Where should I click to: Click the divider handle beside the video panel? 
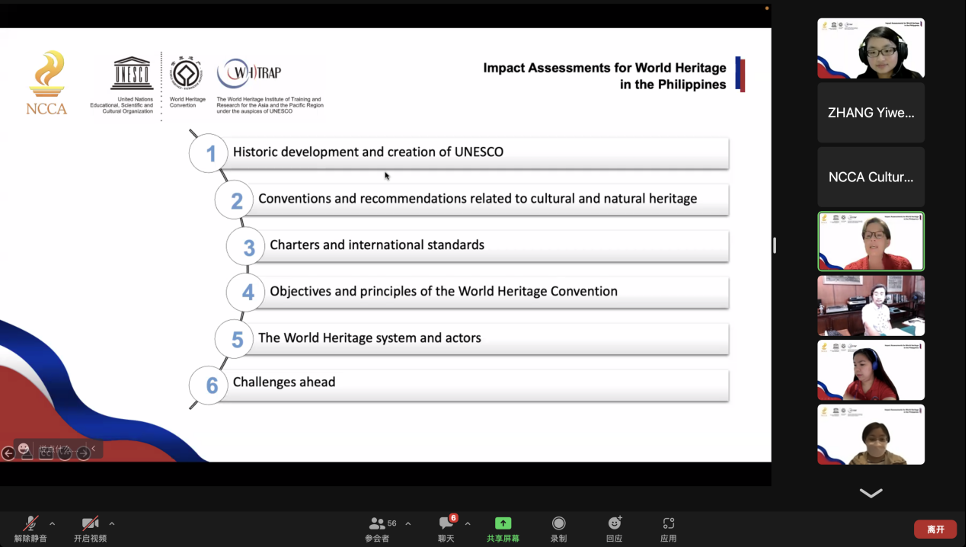click(x=774, y=245)
